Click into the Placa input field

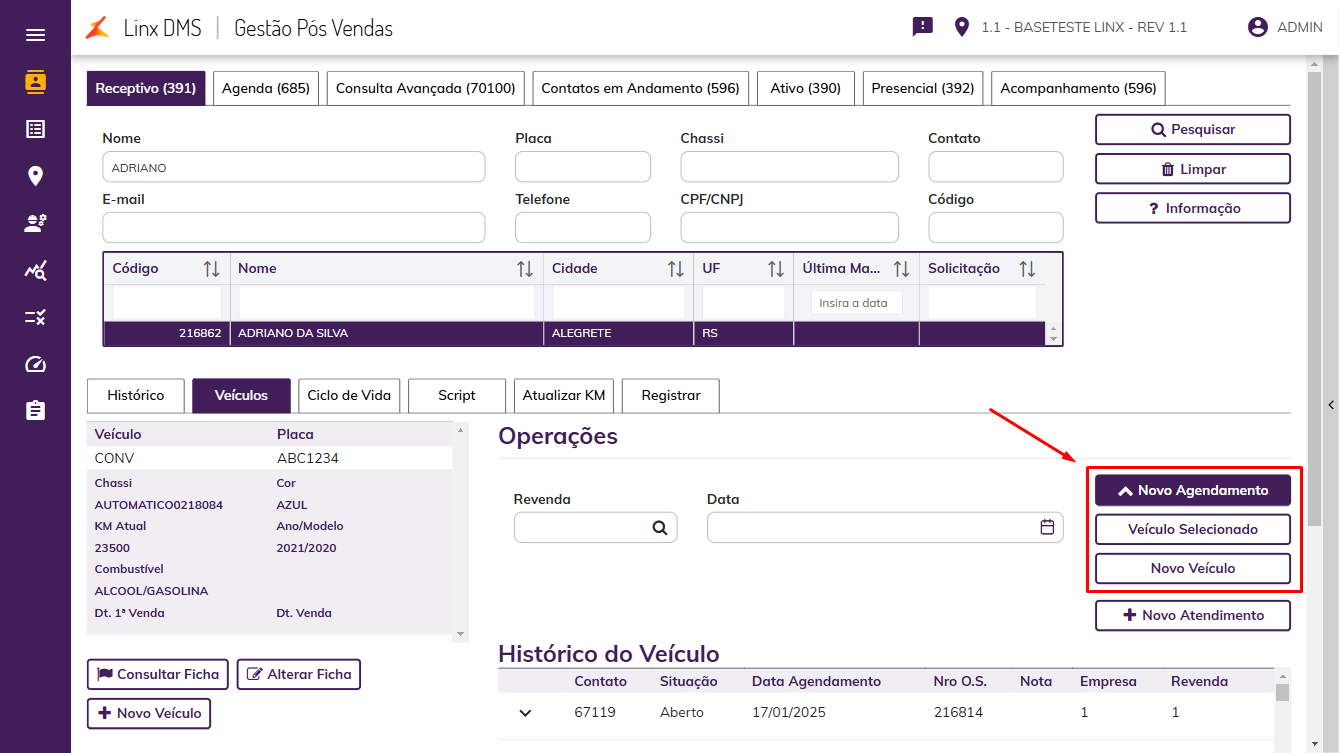583,167
